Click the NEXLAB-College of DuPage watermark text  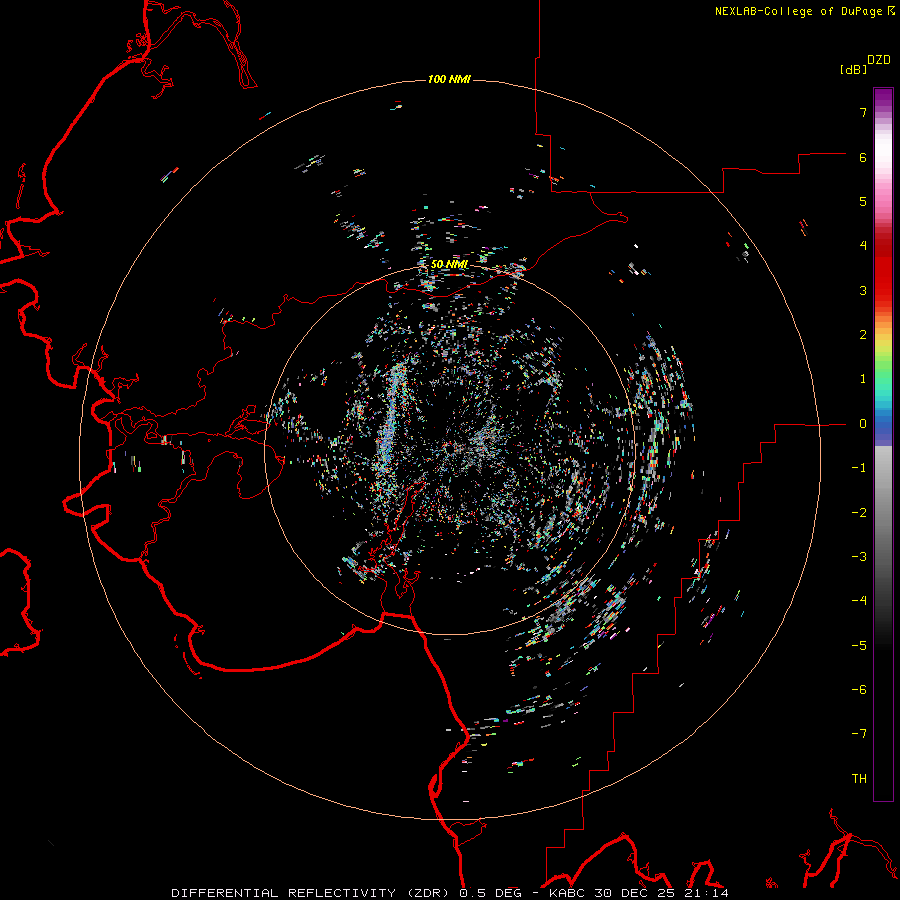pos(800,11)
